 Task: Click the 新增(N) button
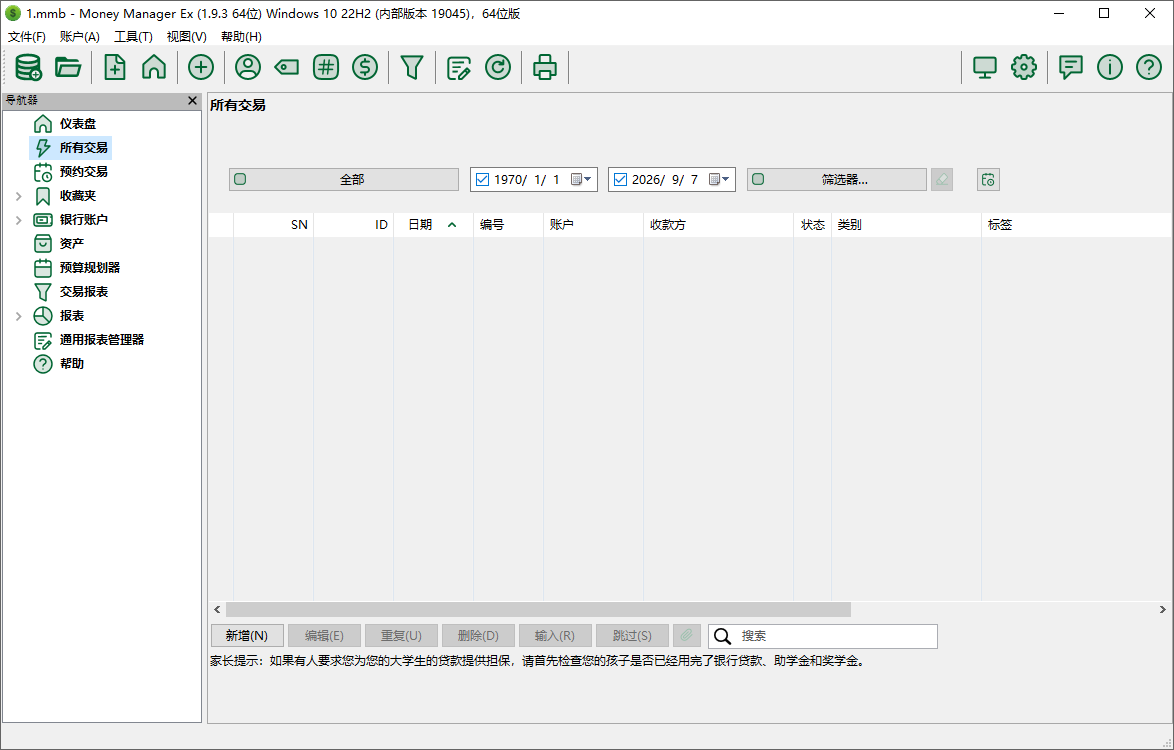[247, 635]
